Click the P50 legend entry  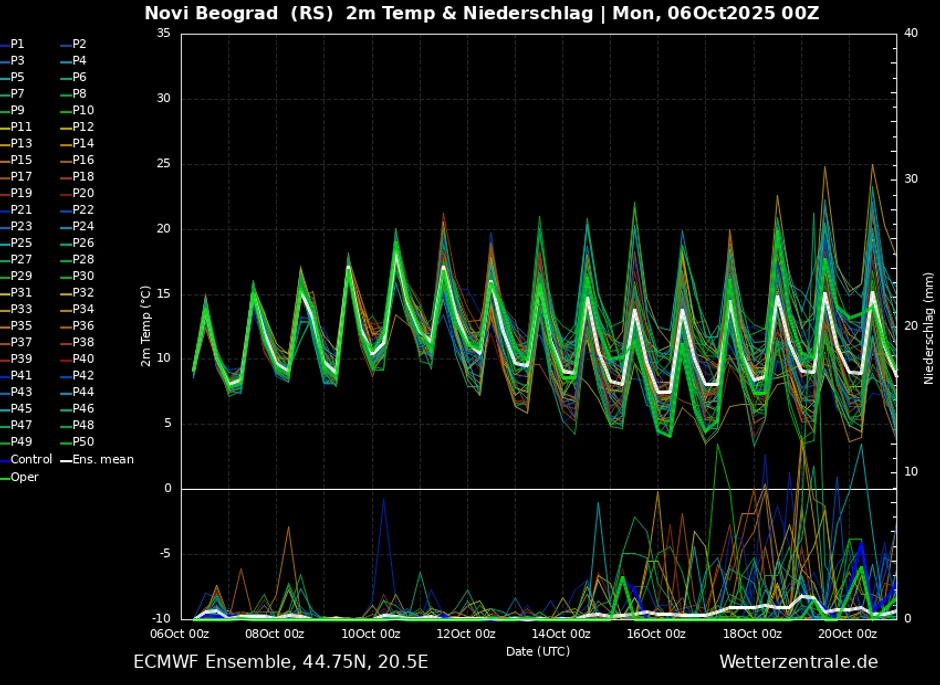coord(83,442)
